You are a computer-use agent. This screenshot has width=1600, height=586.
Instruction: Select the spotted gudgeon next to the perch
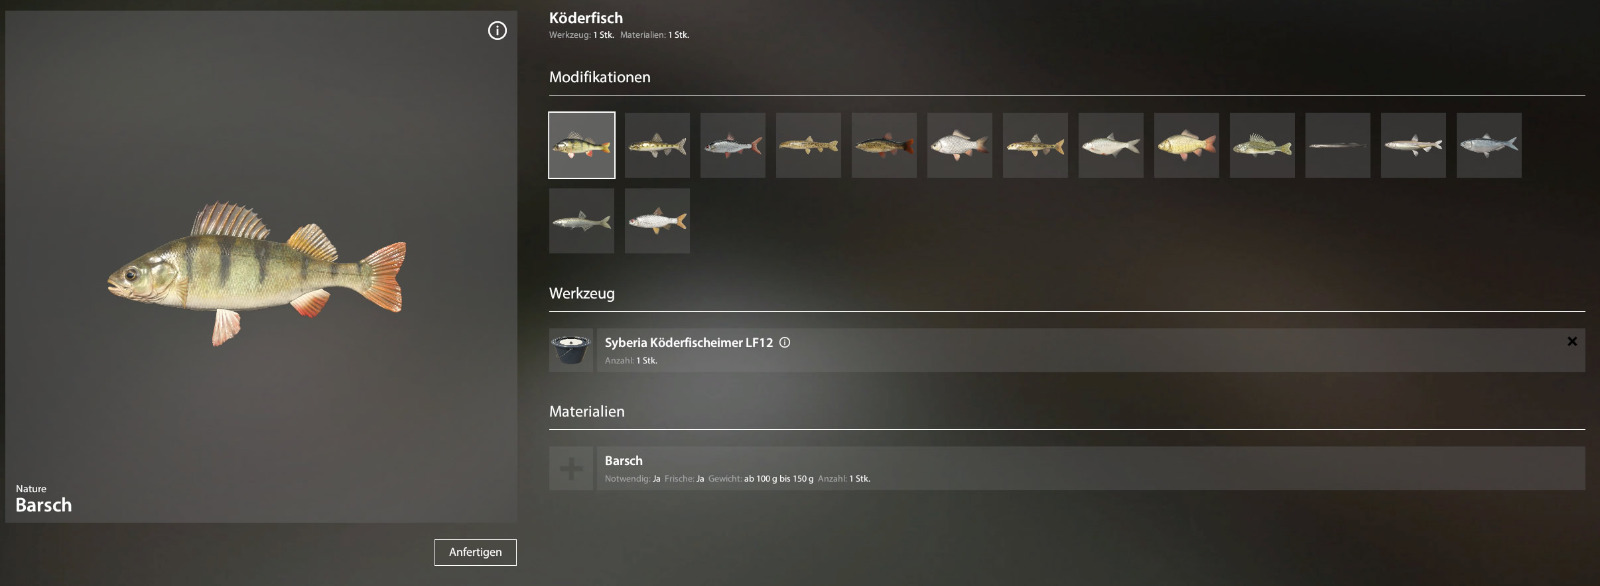tap(657, 145)
